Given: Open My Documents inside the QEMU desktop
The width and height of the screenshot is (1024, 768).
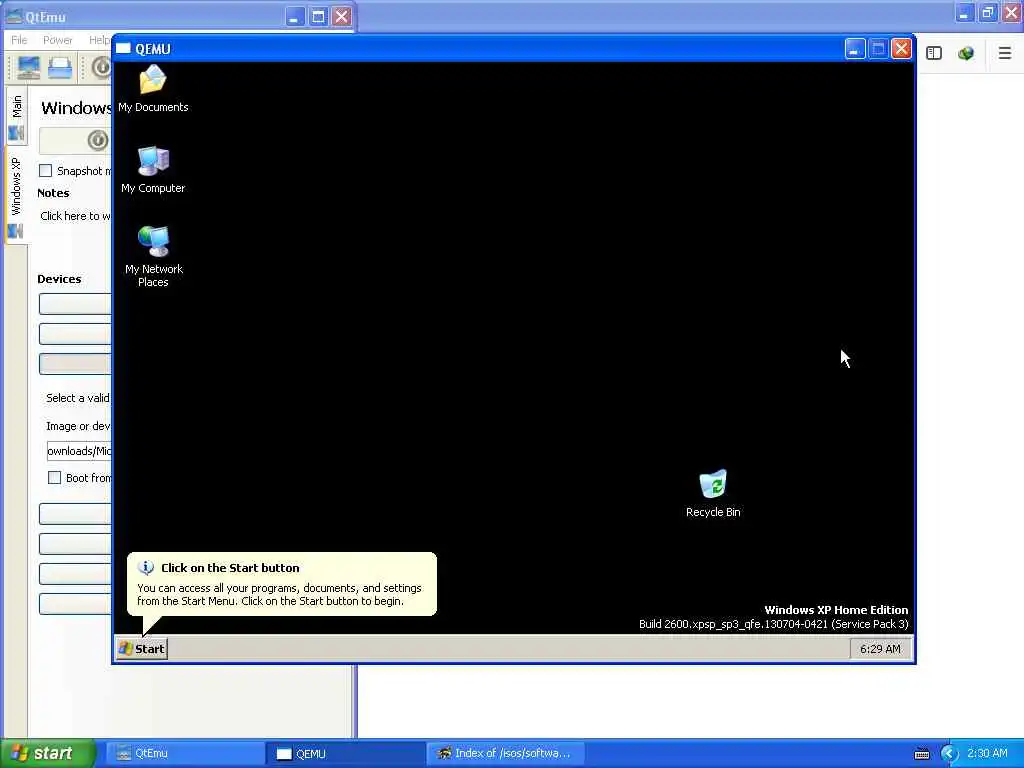Looking at the screenshot, I should [153, 89].
